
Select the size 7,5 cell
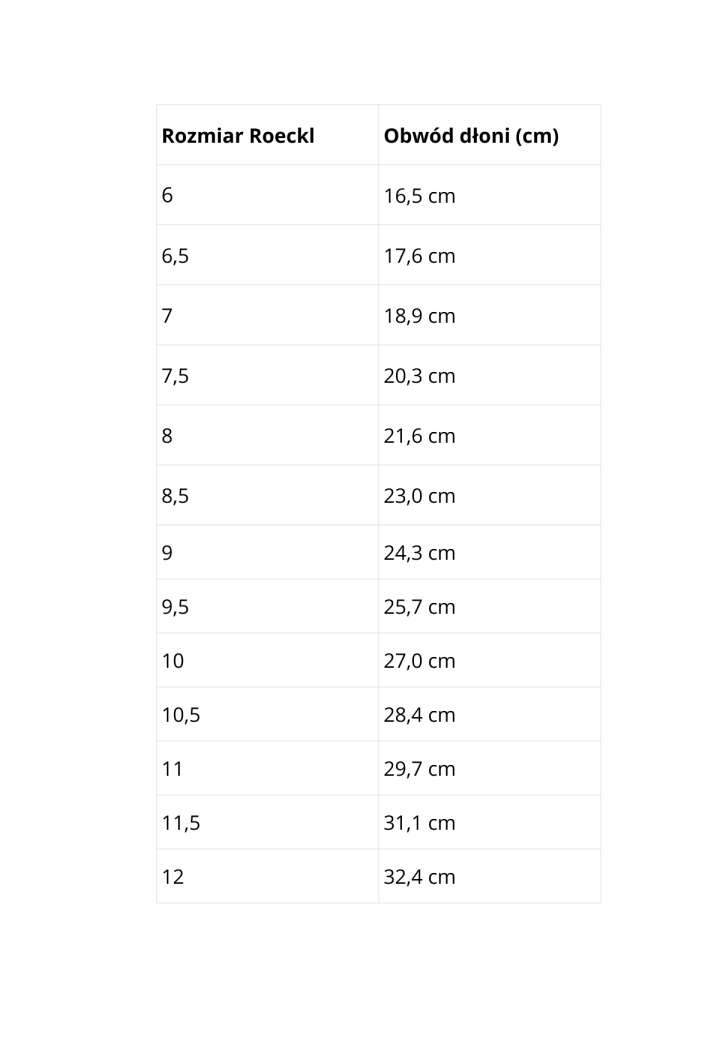[175, 376]
